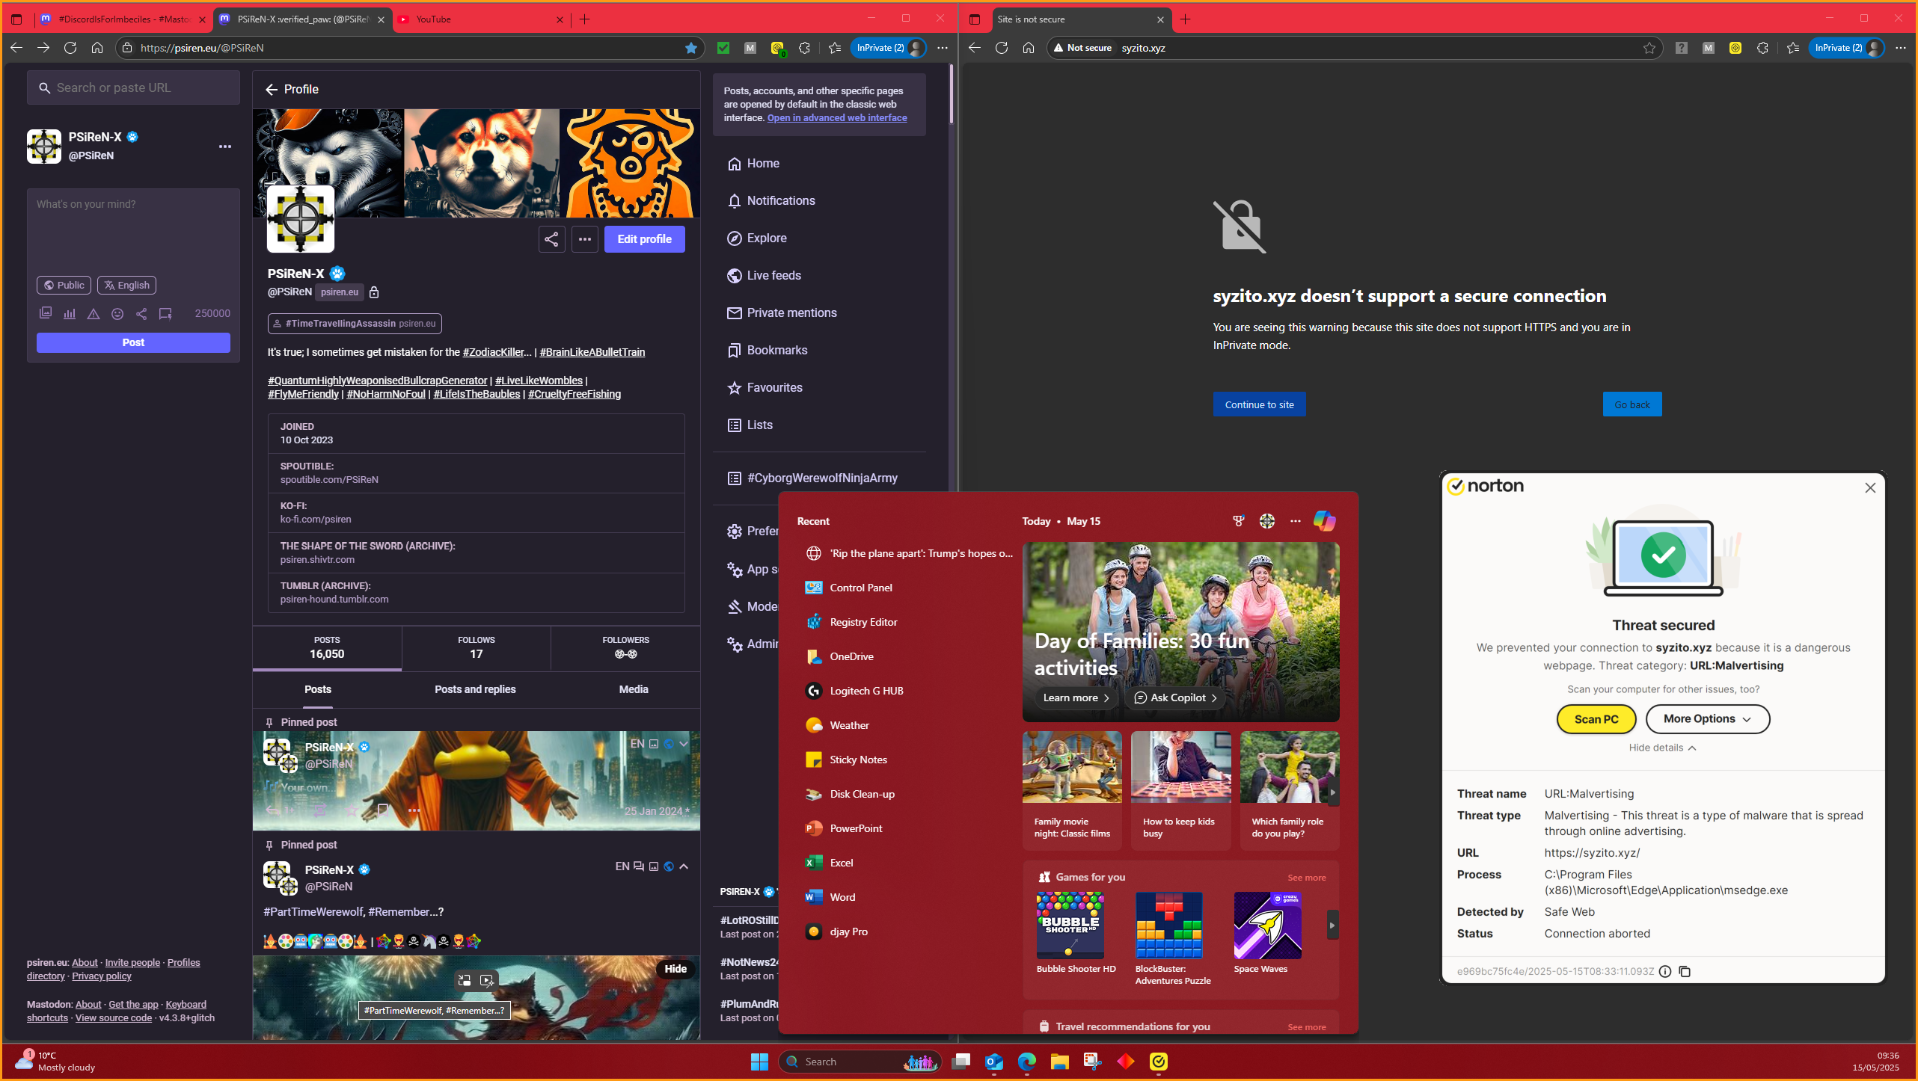The height and width of the screenshot is (1081, 1918).
Task: Open the #CyborgWerewolfNinjaArmy list
Action: pos(812,478)
